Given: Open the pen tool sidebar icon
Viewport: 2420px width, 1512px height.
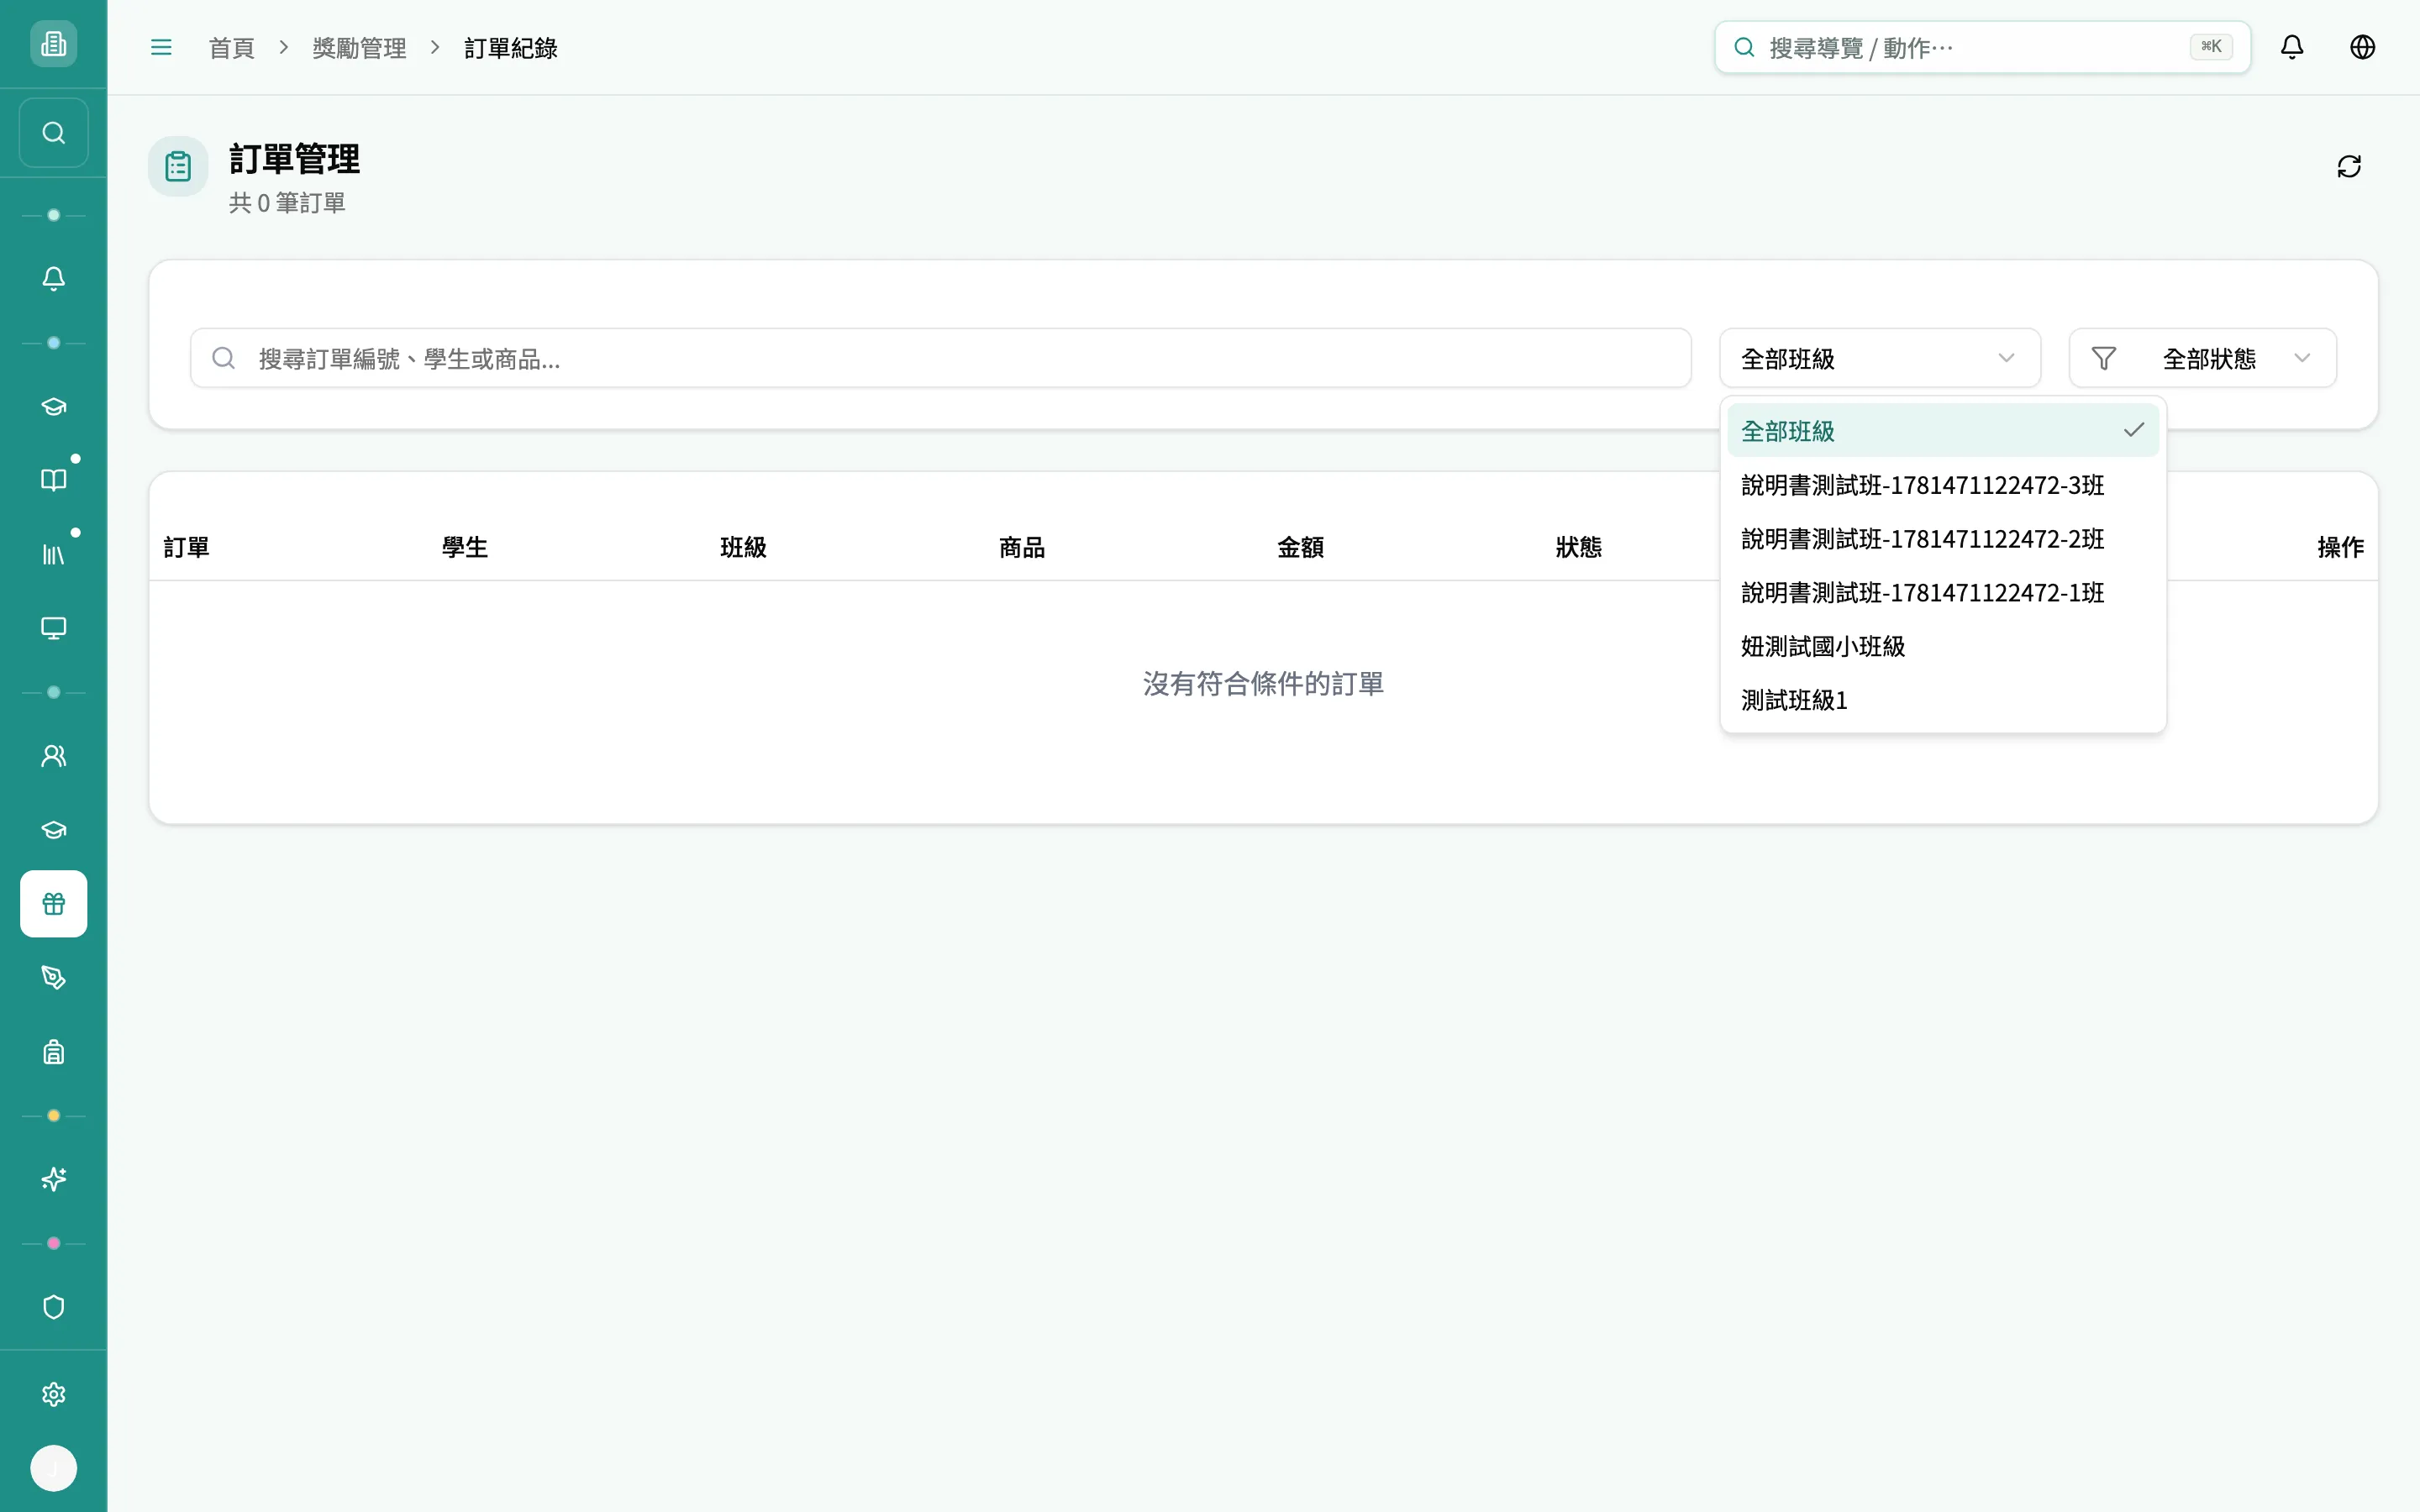Looking at the screenshot, I should (x=53, y=978).
